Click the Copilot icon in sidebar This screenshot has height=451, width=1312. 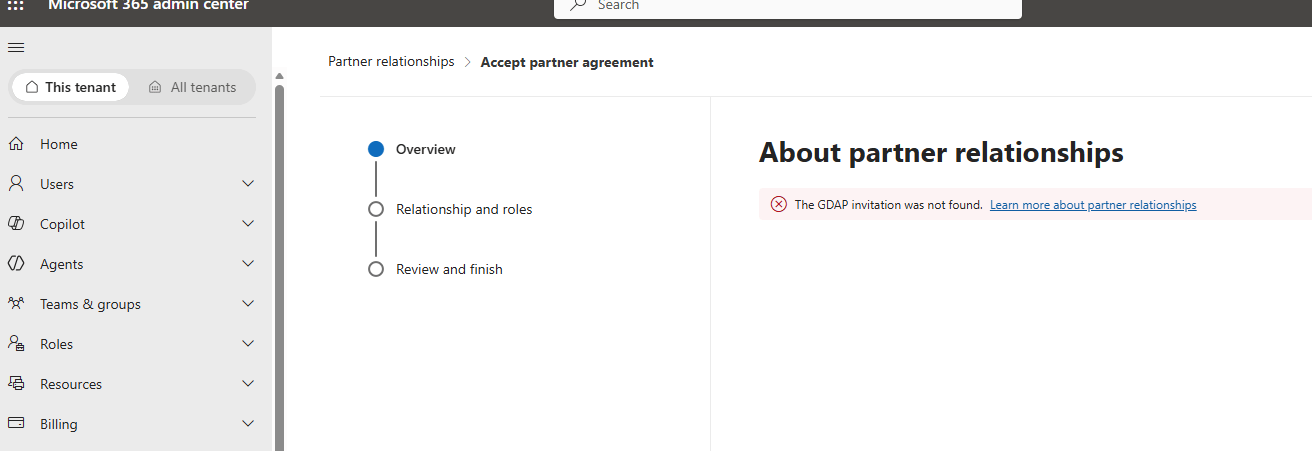coord(16,224)
